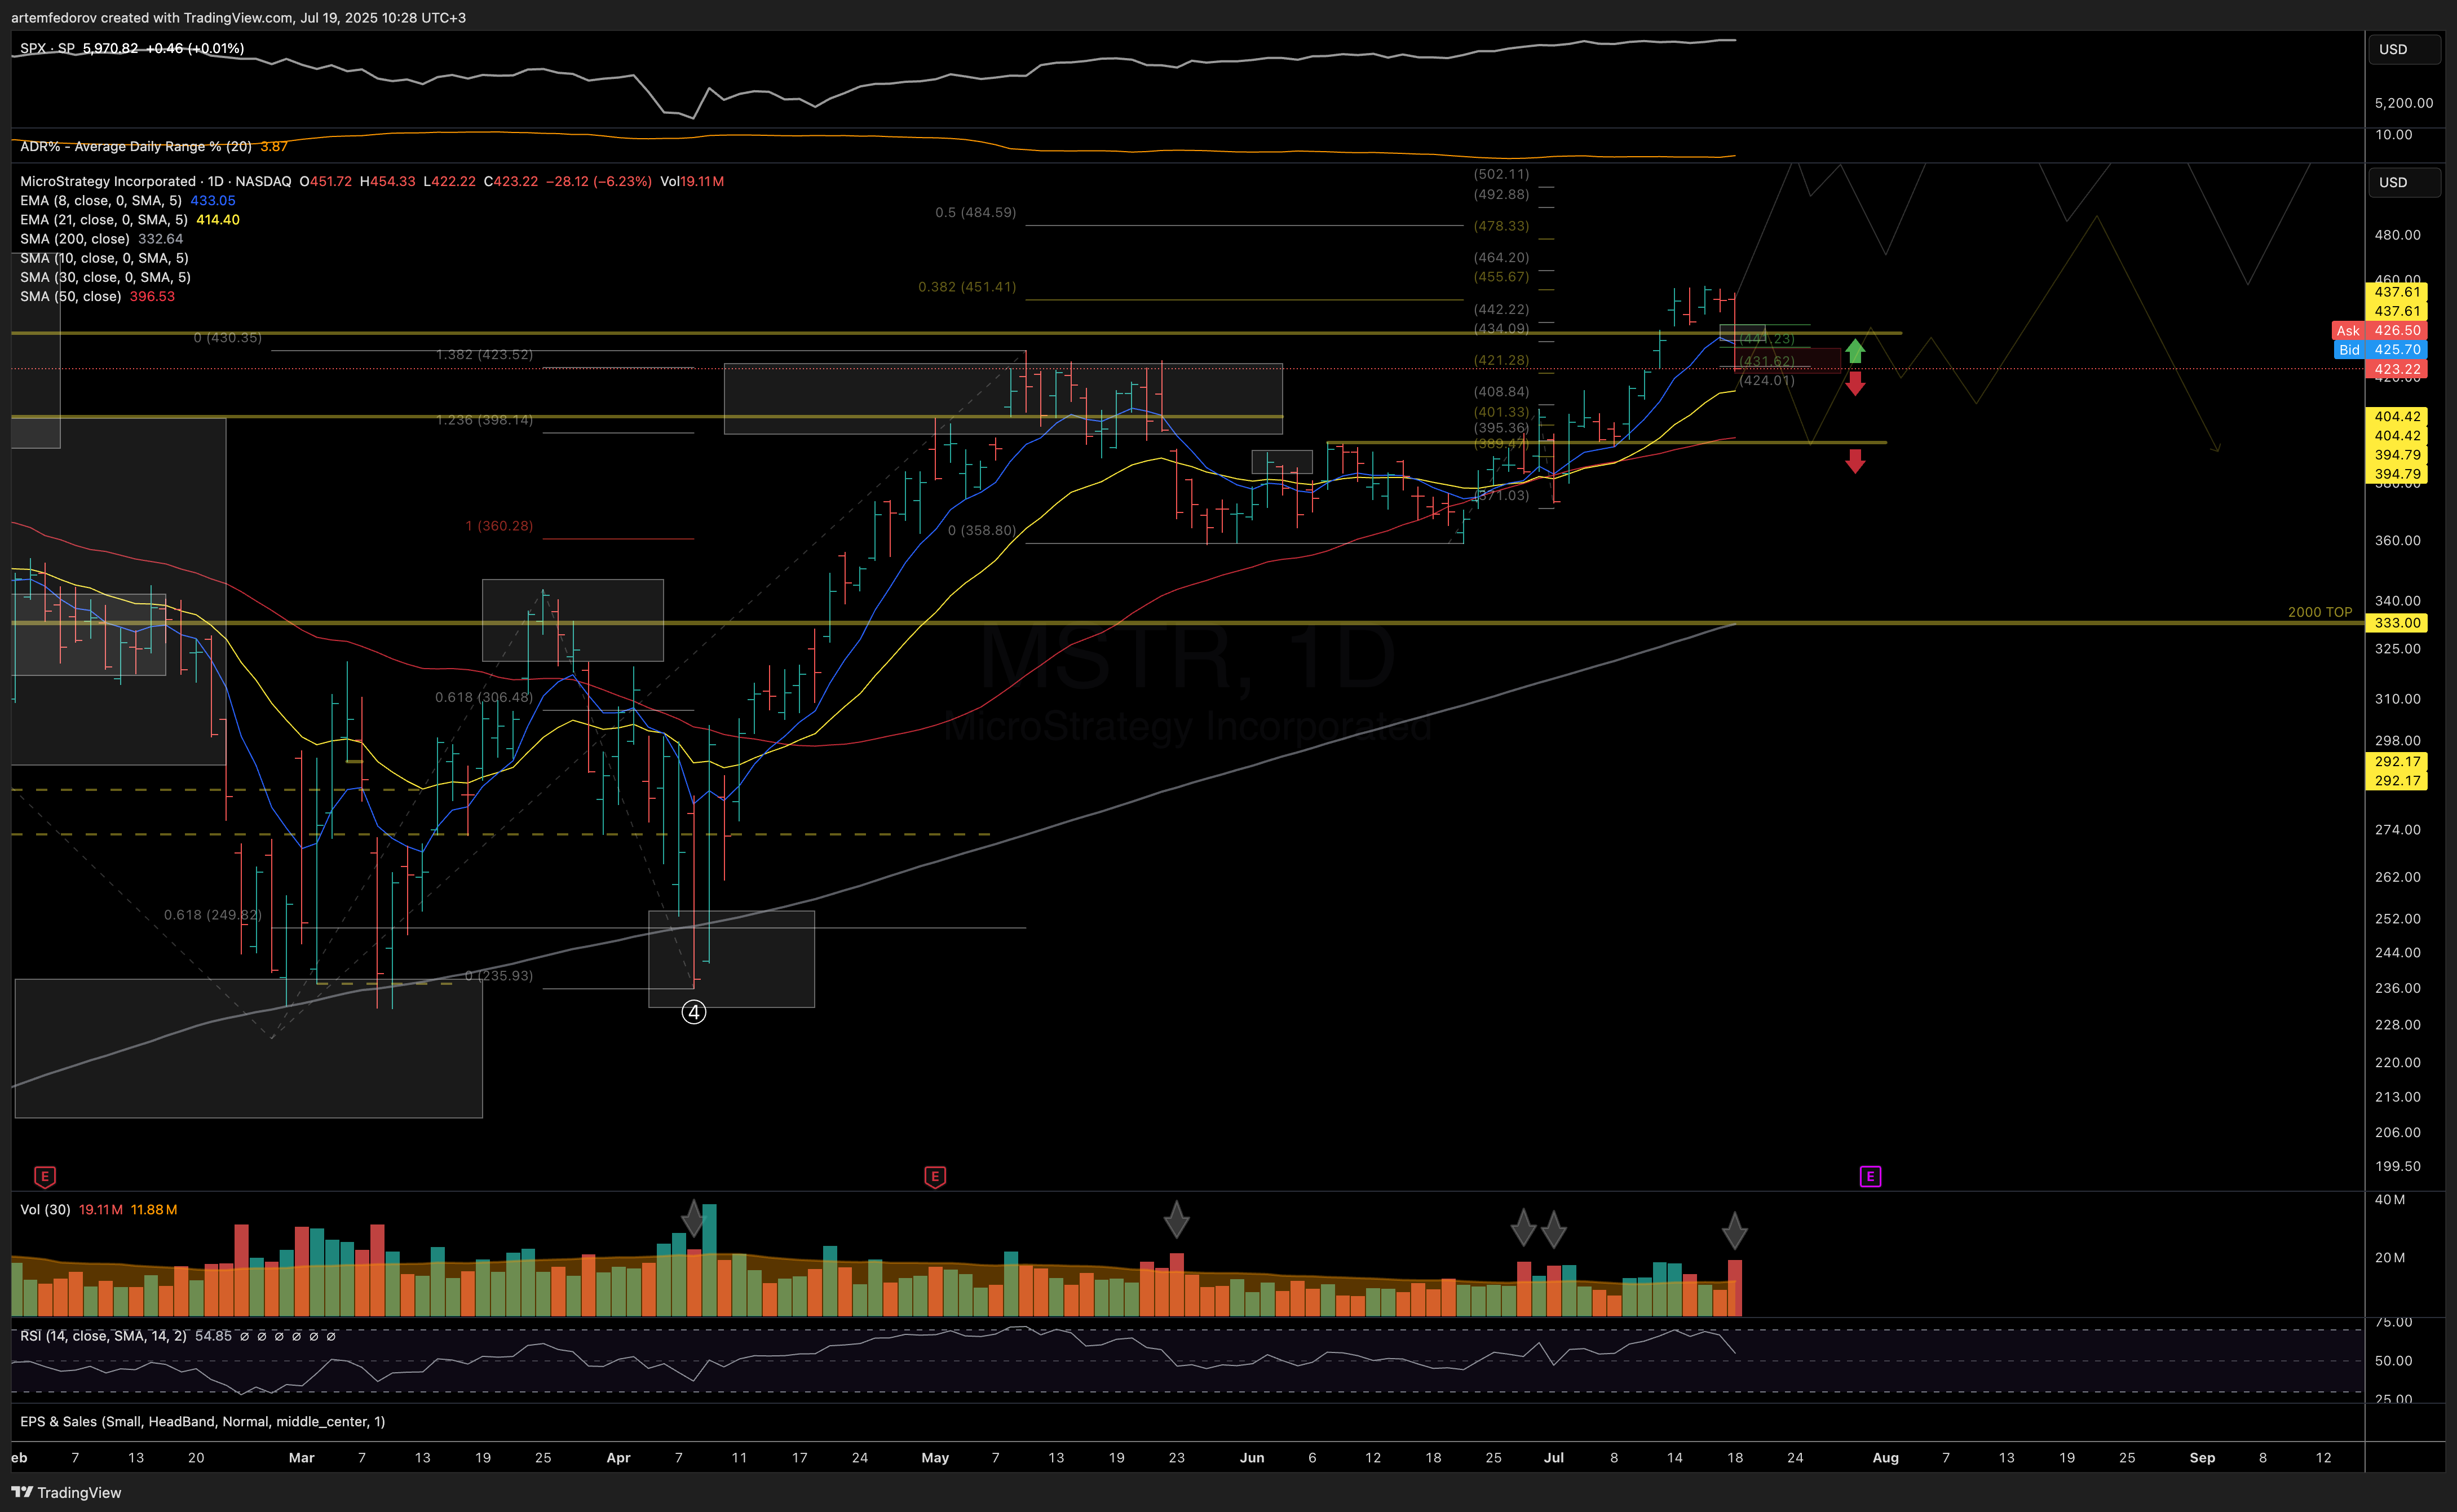The height and width of the screenshot is (1512, 2457).
Task: Click the 5,200.00 SPX scale label
Action: [x=2404, y=102]
